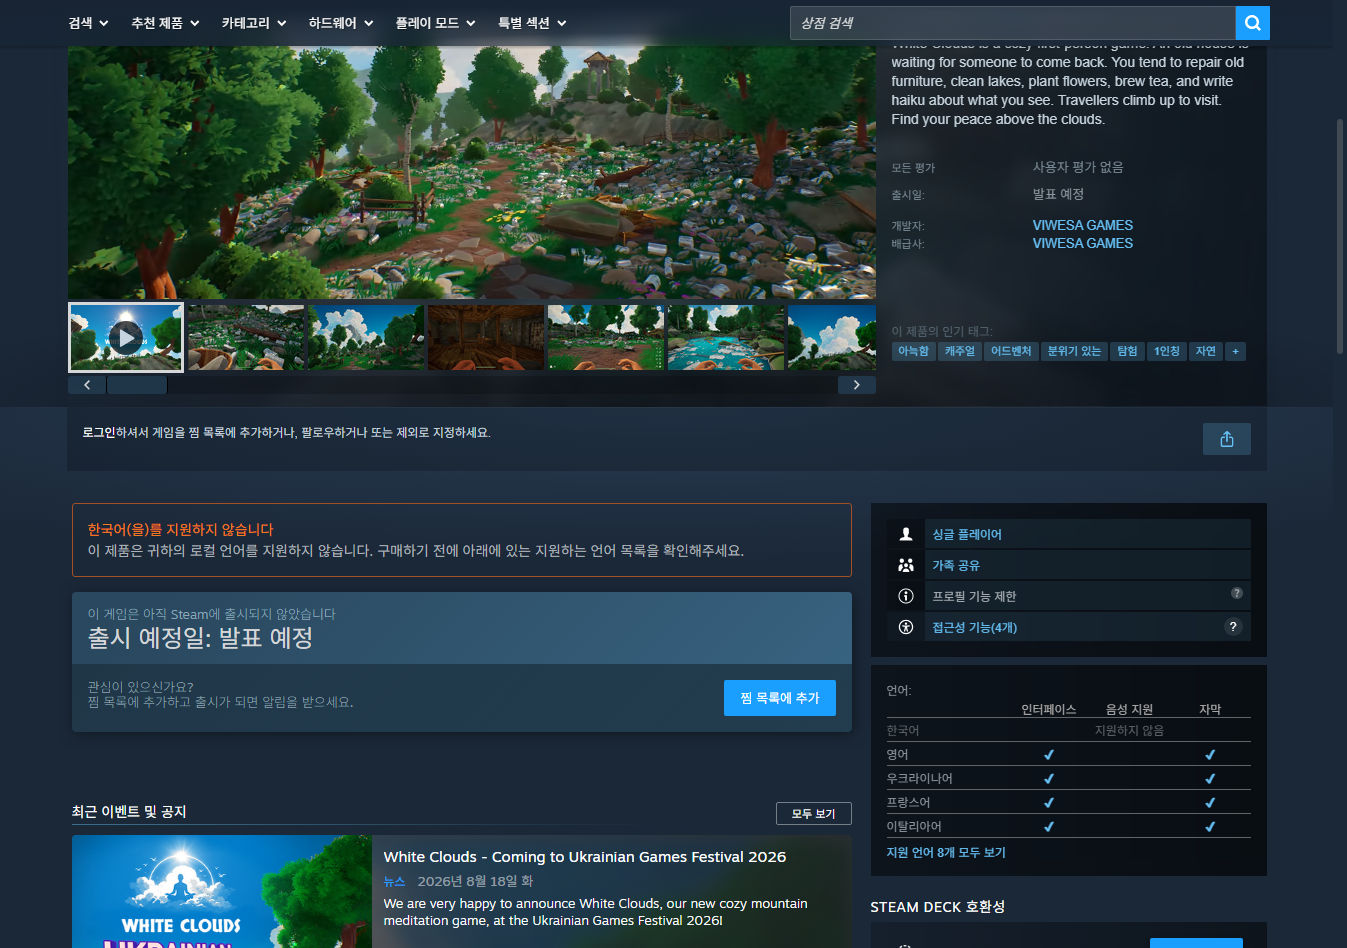Click the 찜 목록에 추가 button

pyautogui.click(x=780, y=698)
